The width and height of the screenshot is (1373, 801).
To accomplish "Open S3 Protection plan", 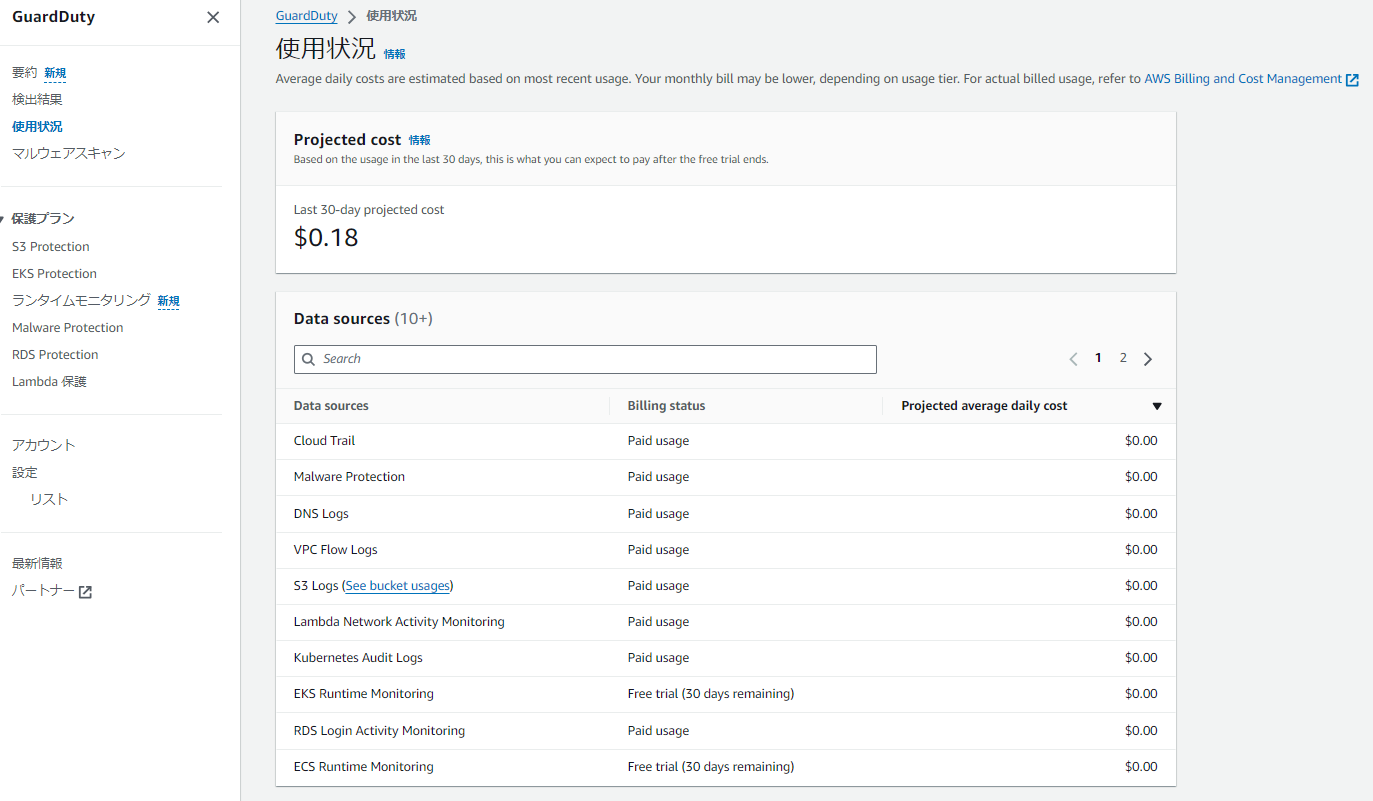I will 51,247.
